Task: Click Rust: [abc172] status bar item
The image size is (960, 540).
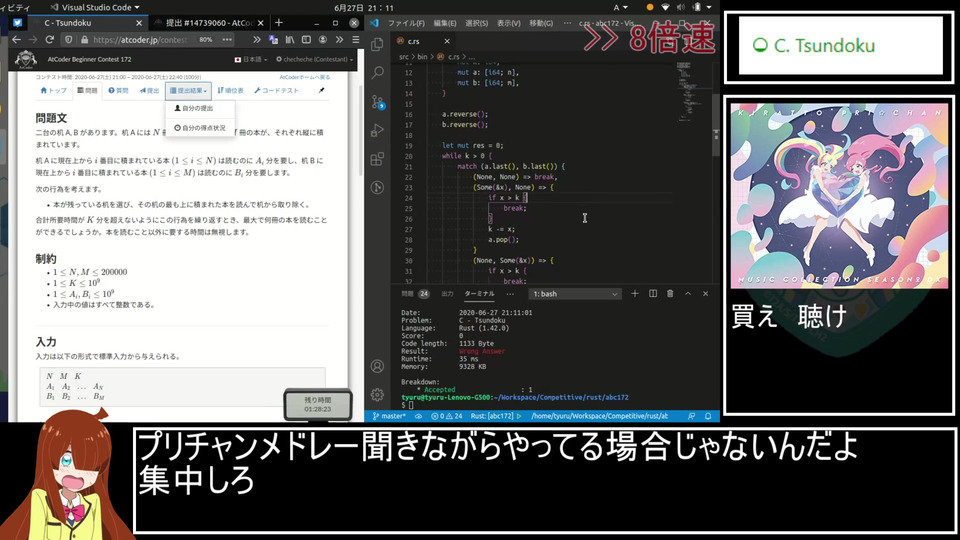Action: coord(496,416)
